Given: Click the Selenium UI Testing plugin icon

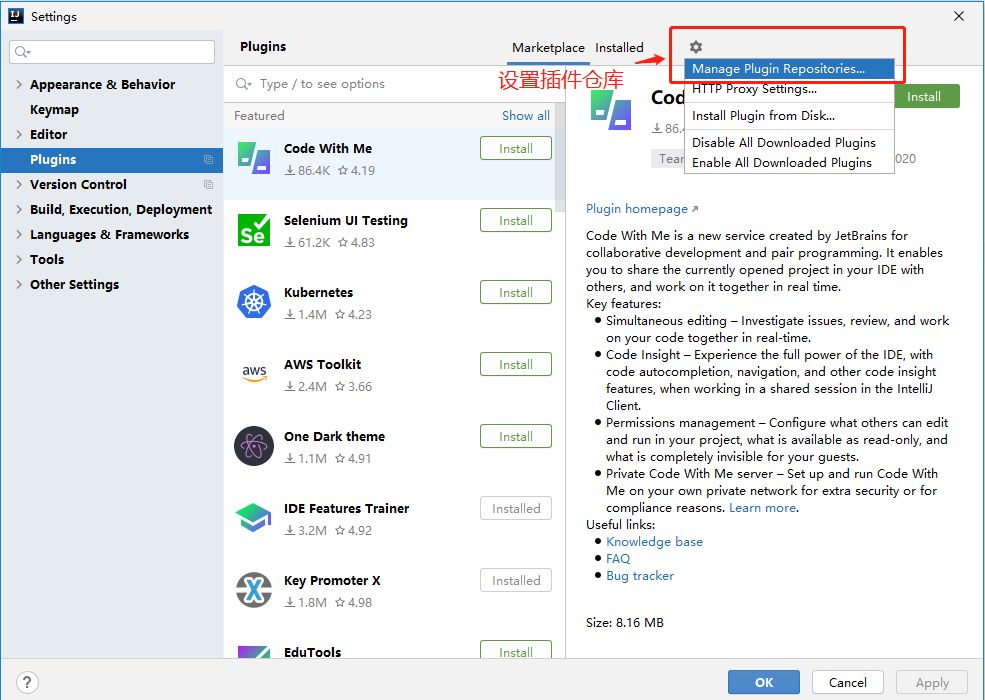Looking at the screenshot, I should (254, 230).
